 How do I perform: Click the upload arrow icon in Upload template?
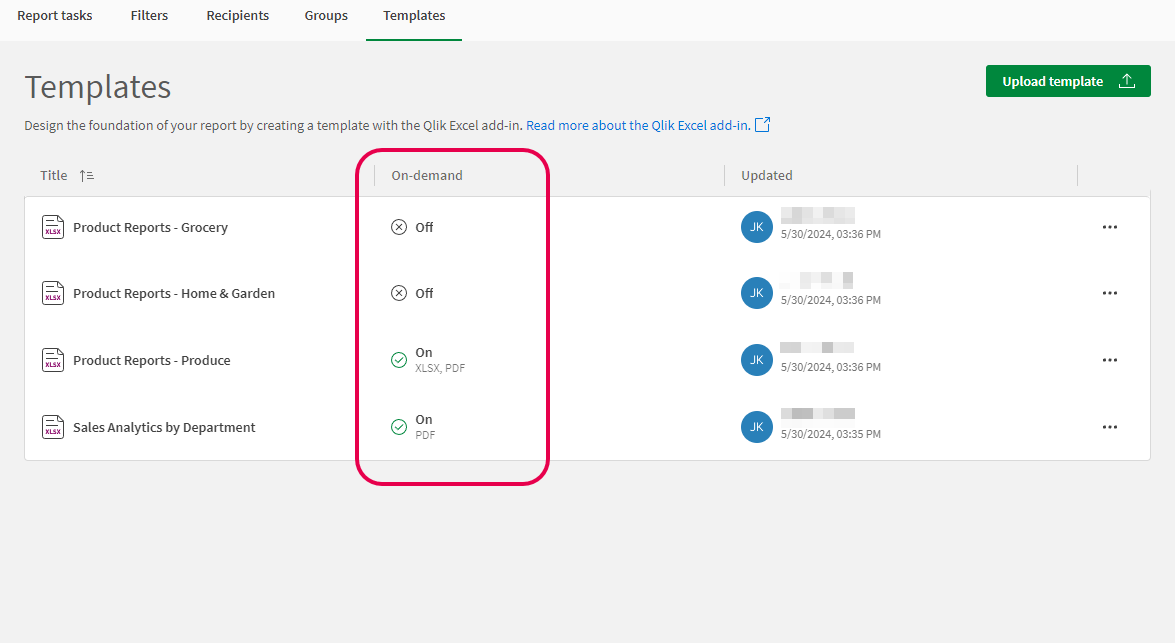(x=1127, y=80)
